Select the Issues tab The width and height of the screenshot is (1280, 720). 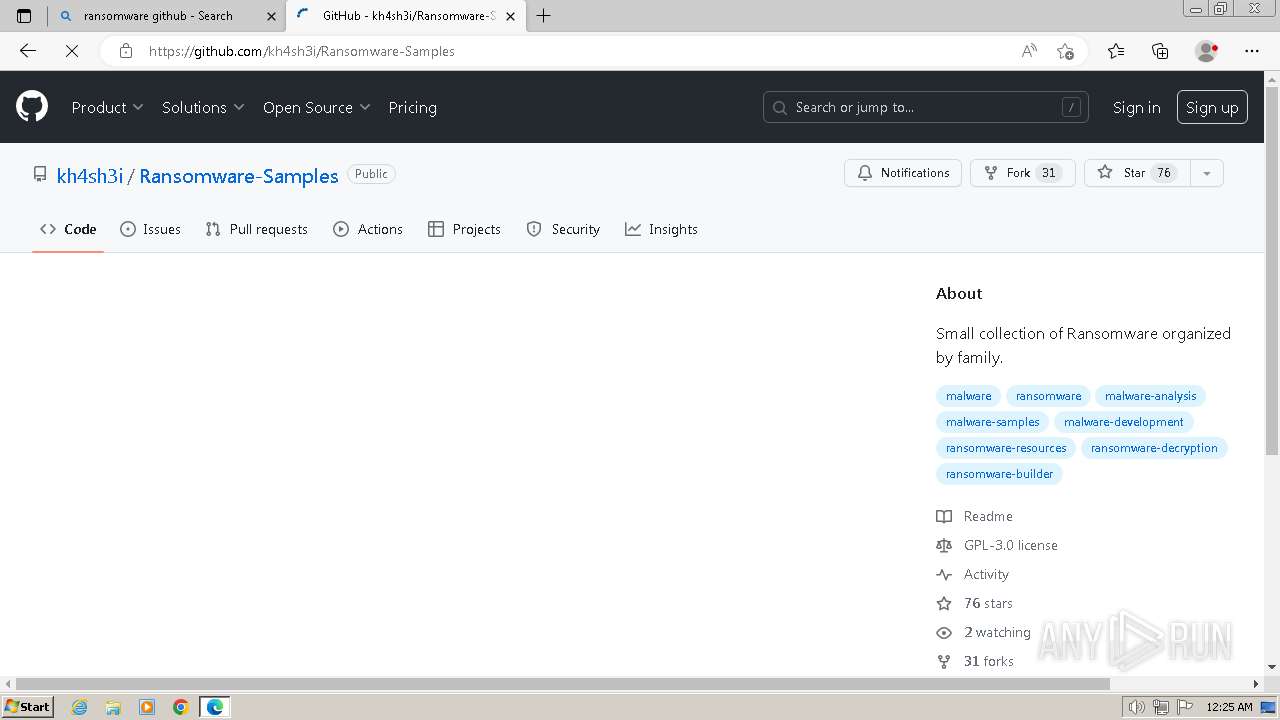click(x=150, y=229)
